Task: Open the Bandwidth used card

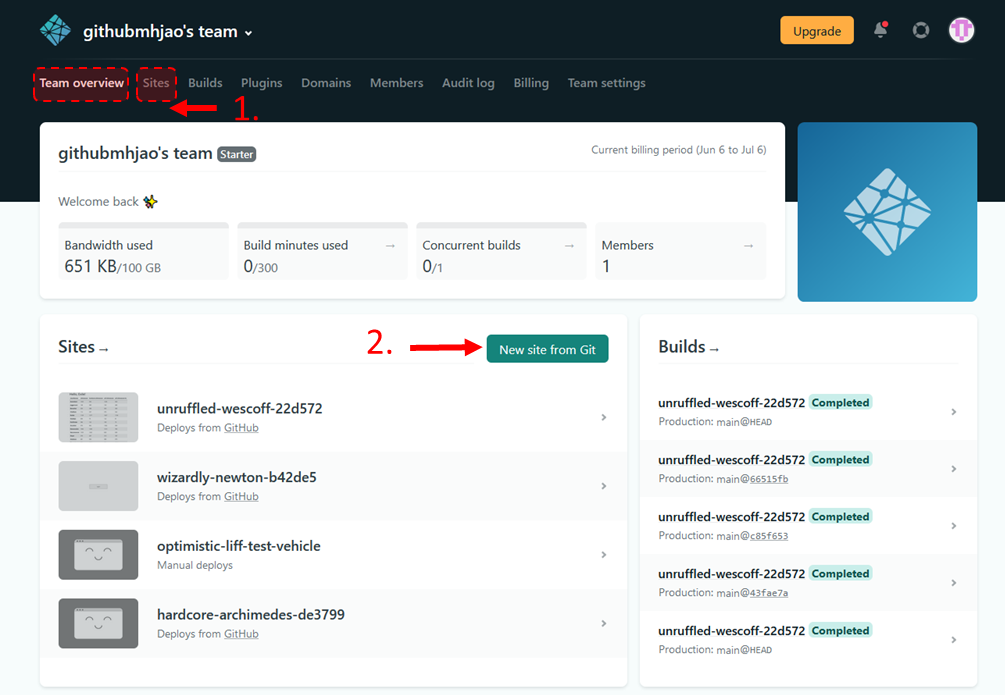Action: (x=144, y=251)
